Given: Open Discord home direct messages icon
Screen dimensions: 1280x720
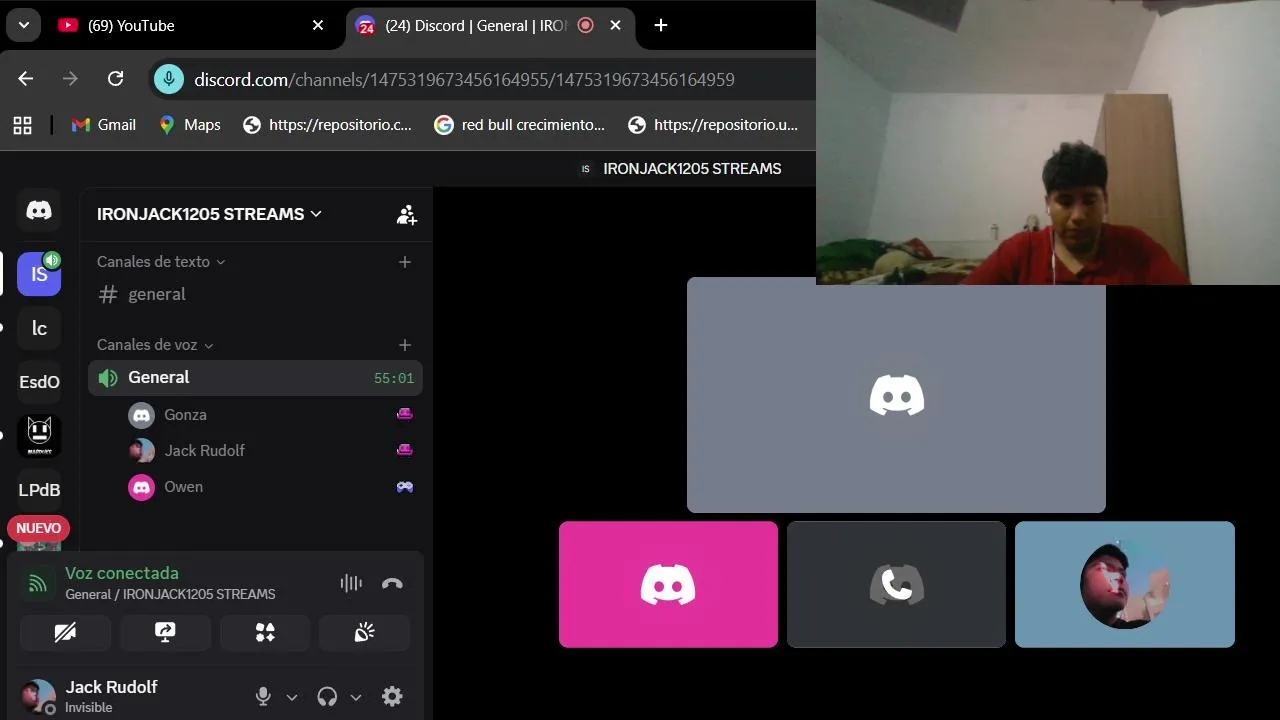Looking at the screenshot, I should (39, 210).
